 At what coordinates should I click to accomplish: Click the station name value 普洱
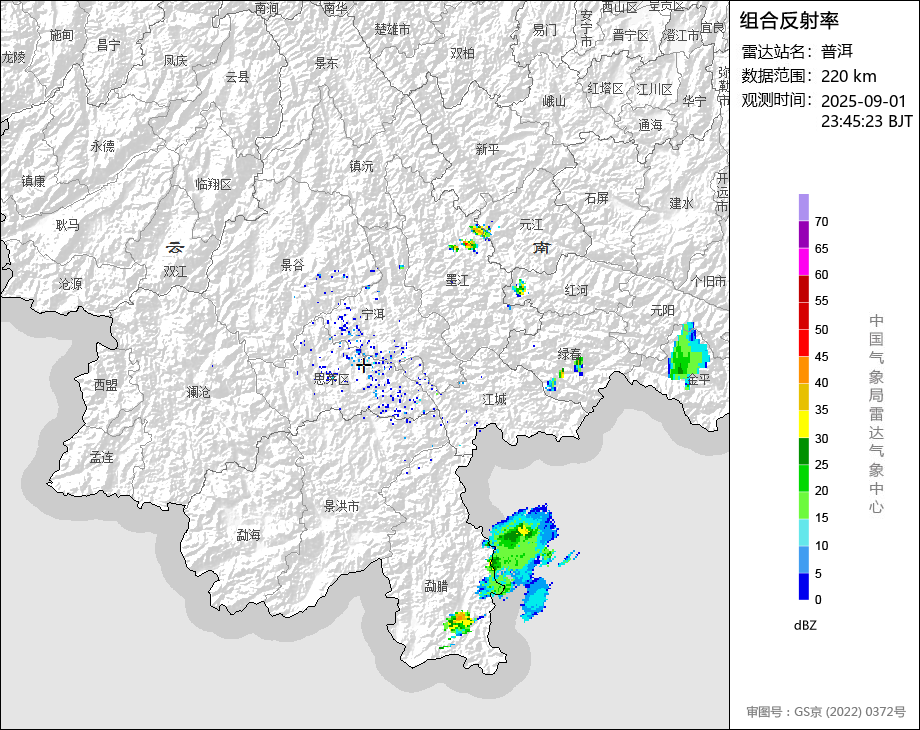[x=837, y=52]
